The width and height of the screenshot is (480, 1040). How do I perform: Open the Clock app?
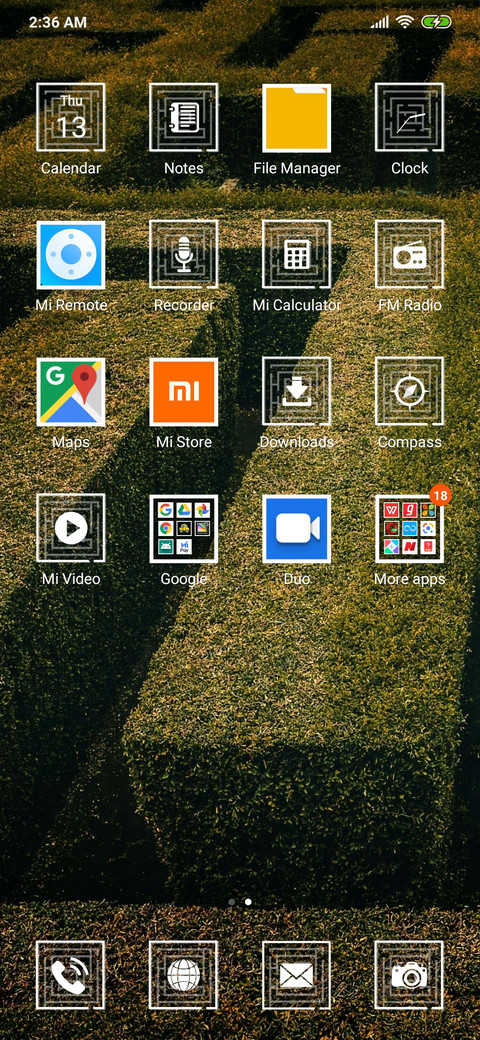click(409, 117)
